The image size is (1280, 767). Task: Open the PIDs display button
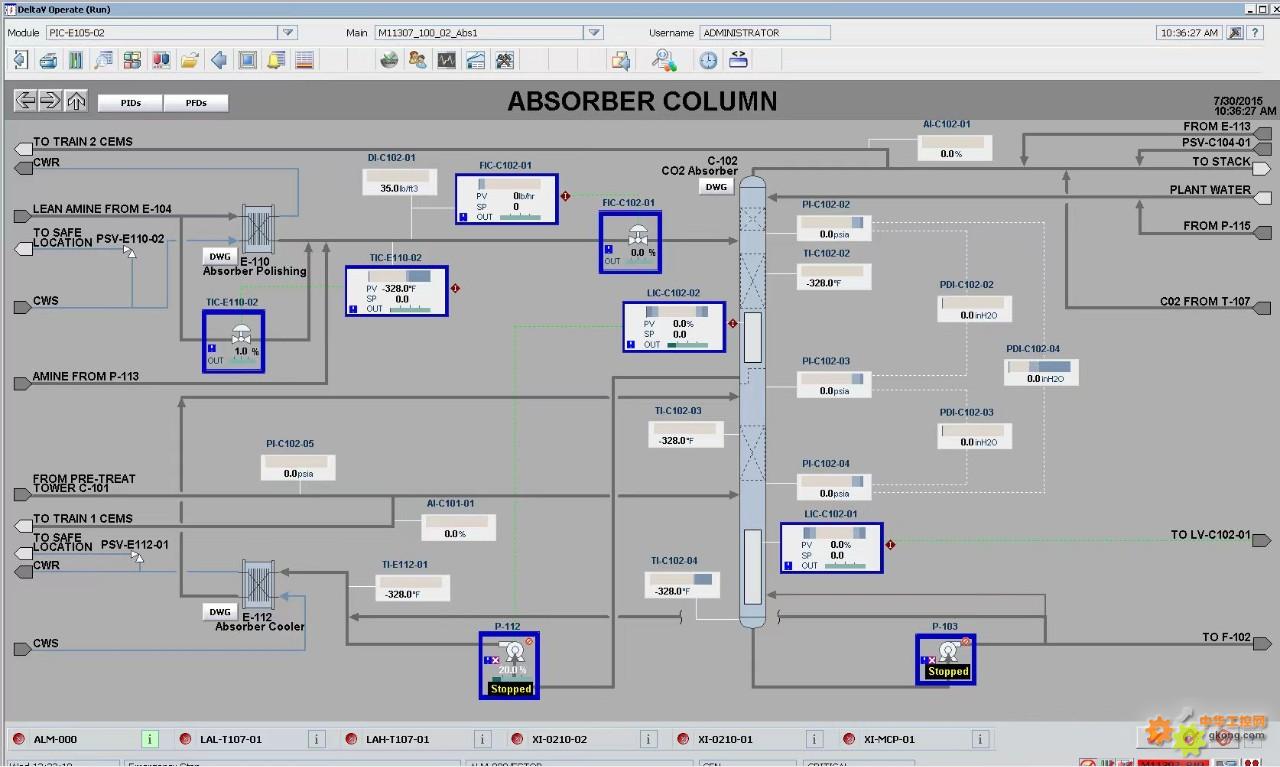130,102
